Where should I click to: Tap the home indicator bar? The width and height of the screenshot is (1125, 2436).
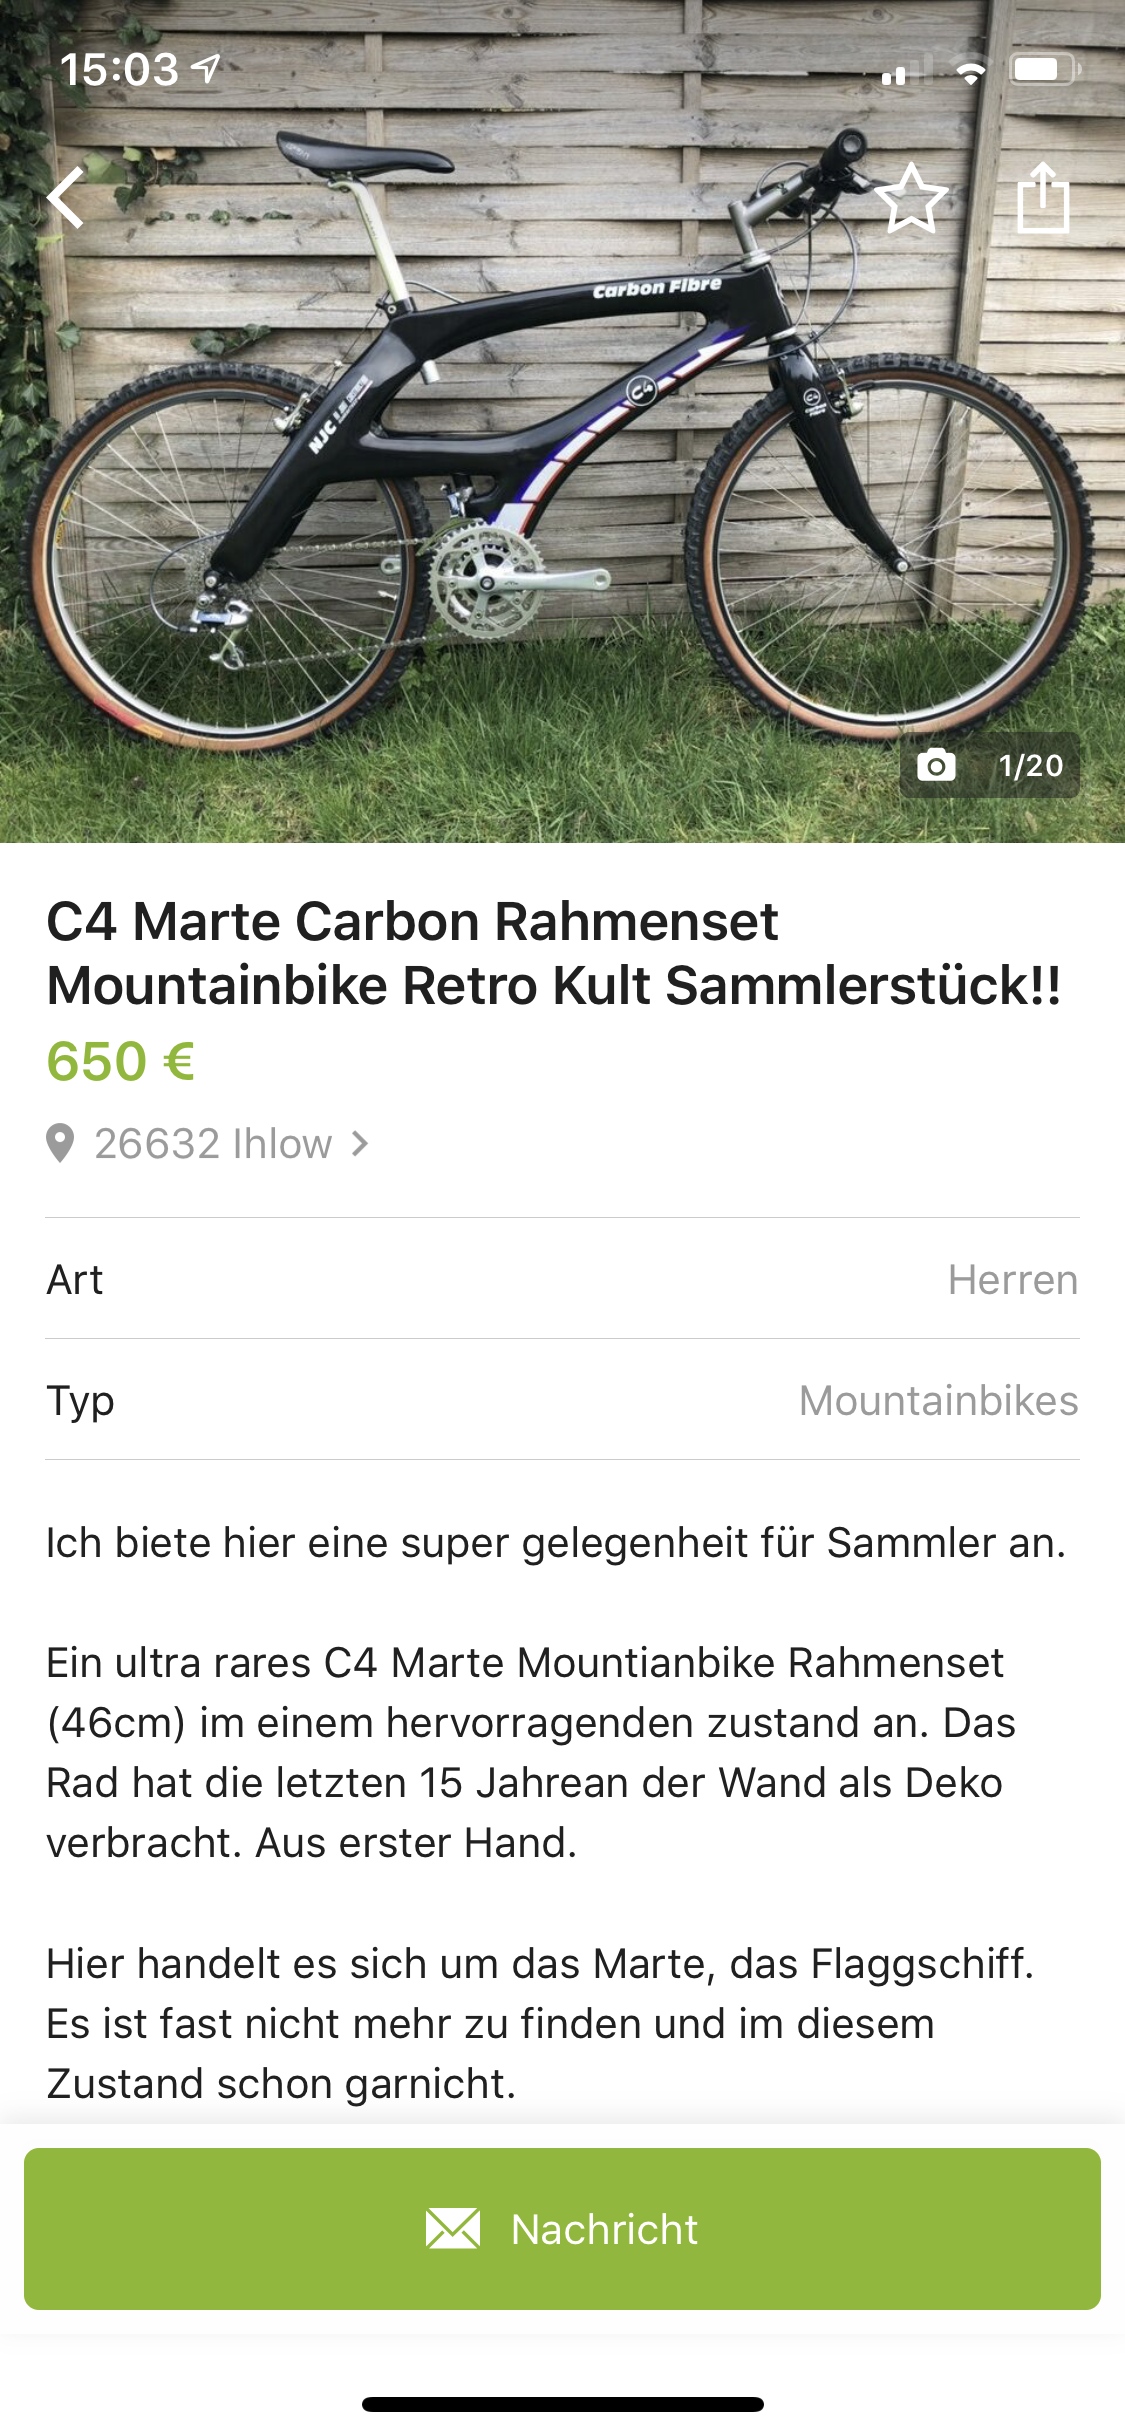point(562,2403)
